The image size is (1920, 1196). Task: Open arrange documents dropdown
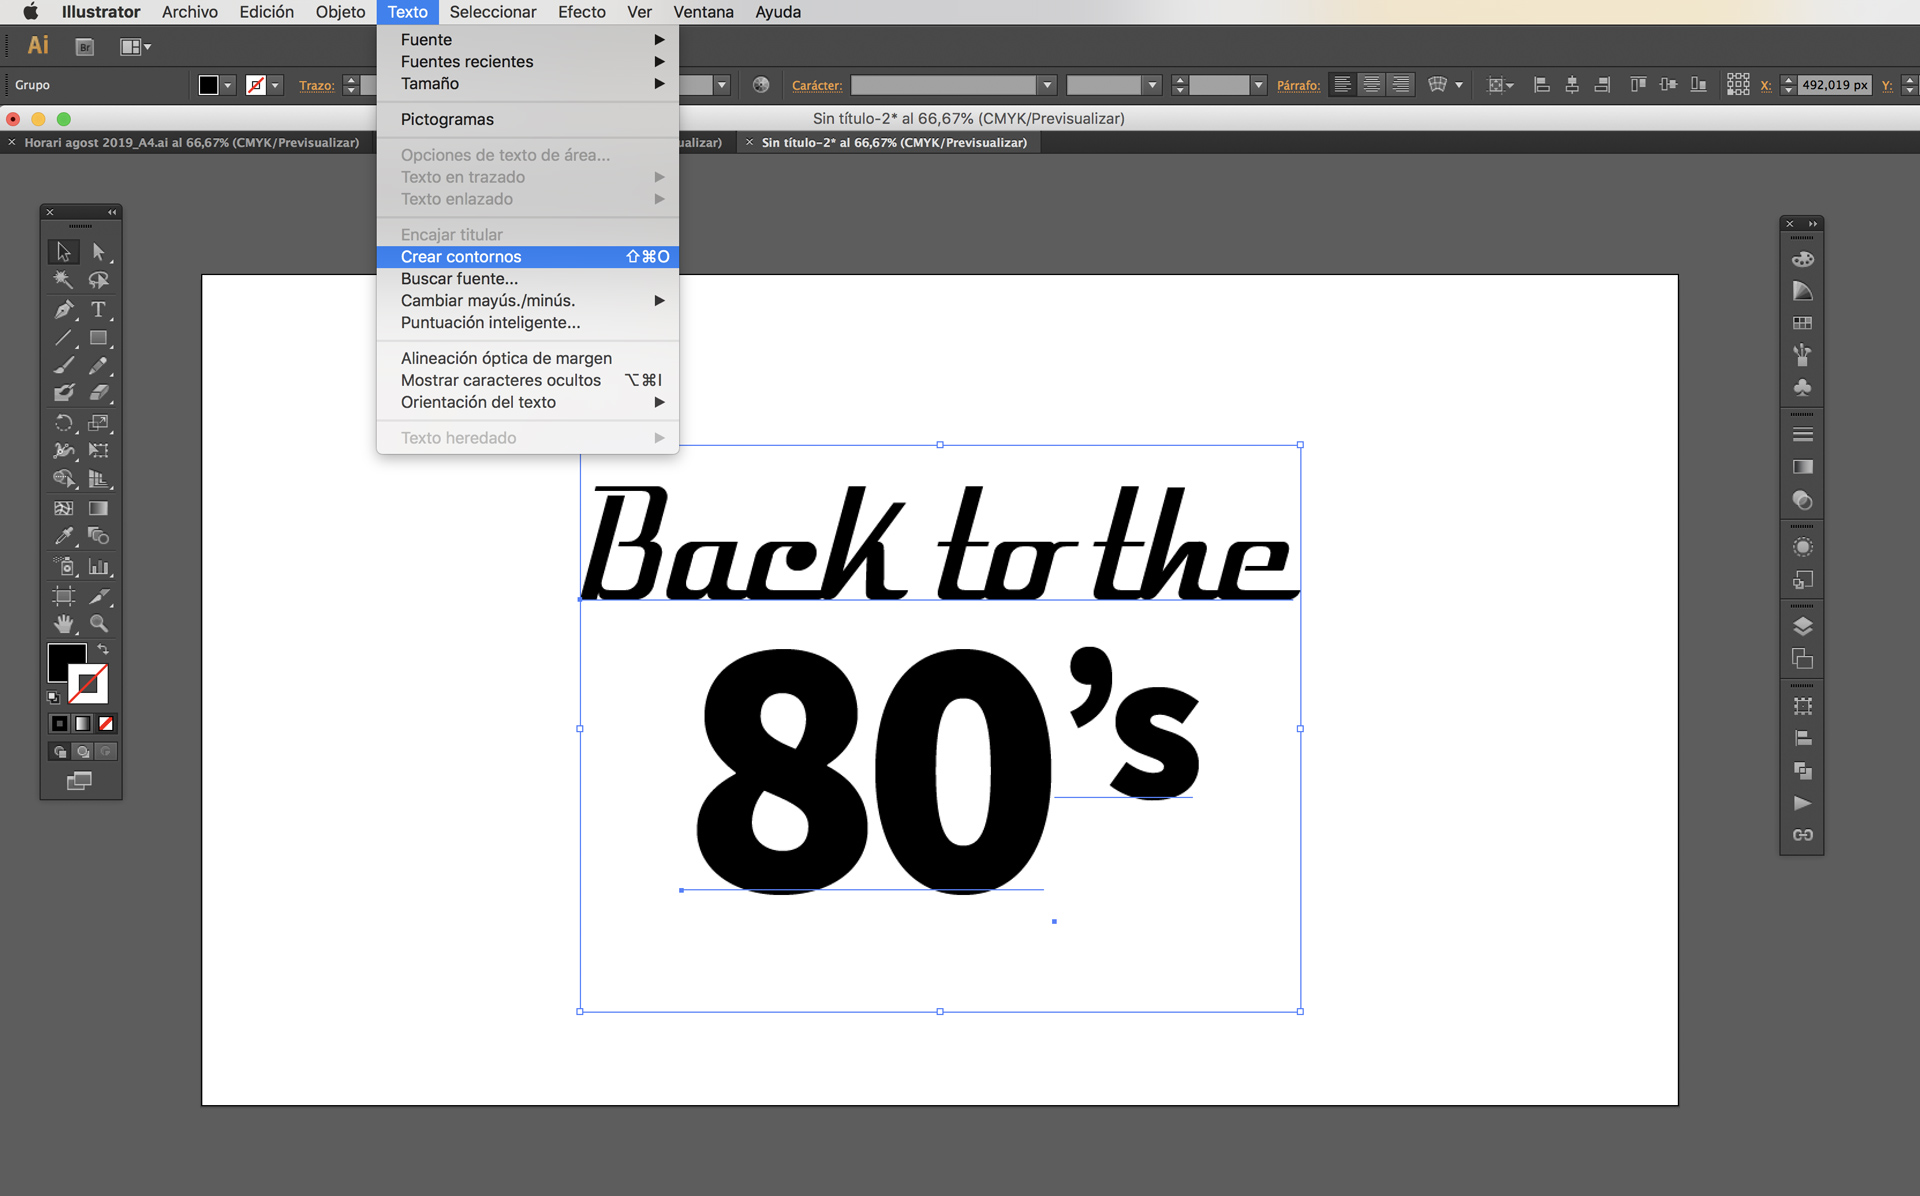[x=135, y=47]
